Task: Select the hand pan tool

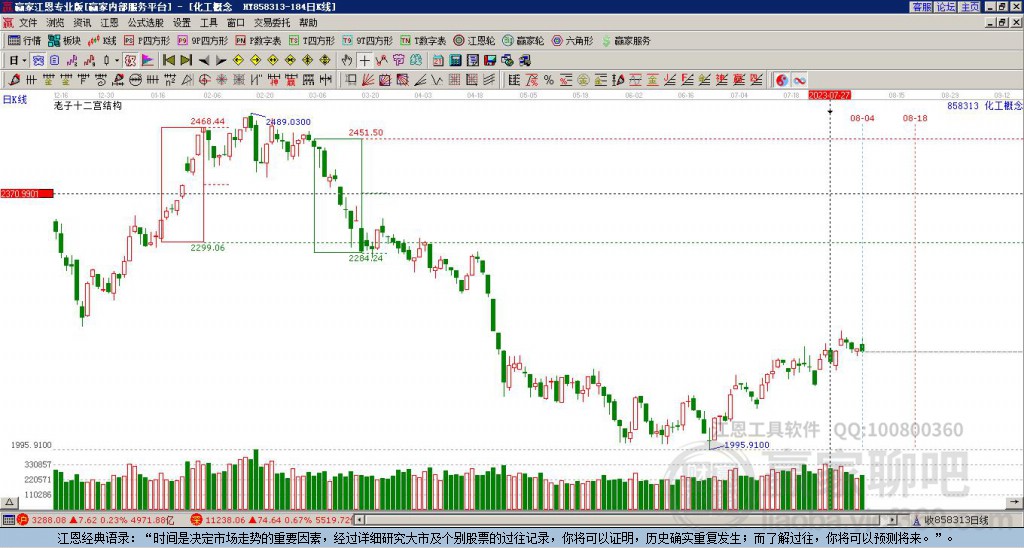Action: pos(347,61)
